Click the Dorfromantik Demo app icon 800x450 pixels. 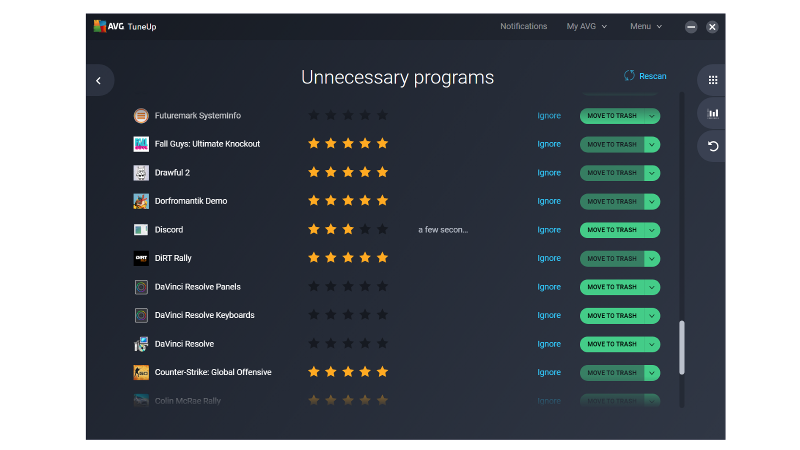[x=141, y=201]
